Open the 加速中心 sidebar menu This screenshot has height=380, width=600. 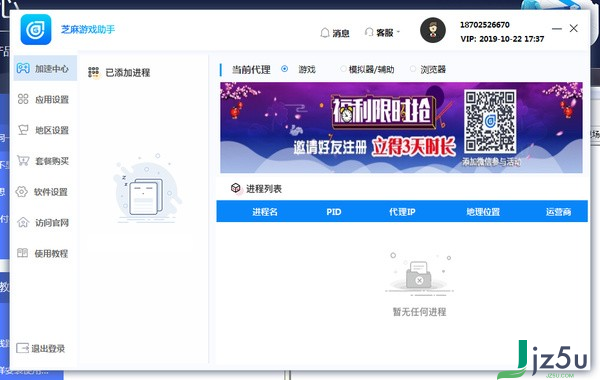pos(45,68)
